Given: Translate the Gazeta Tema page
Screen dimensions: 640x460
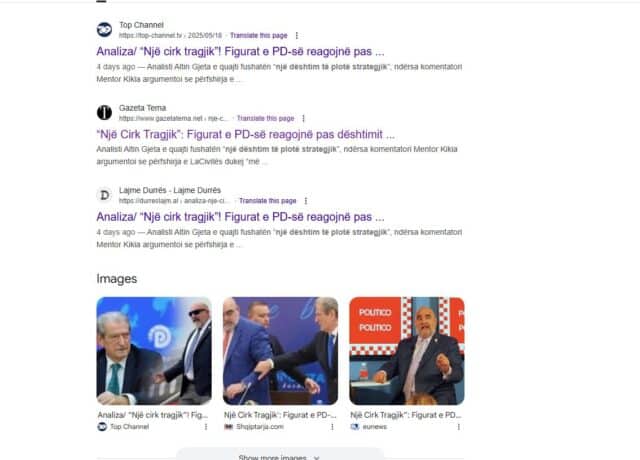Looking at the screenshot, I should click(265, 118).
